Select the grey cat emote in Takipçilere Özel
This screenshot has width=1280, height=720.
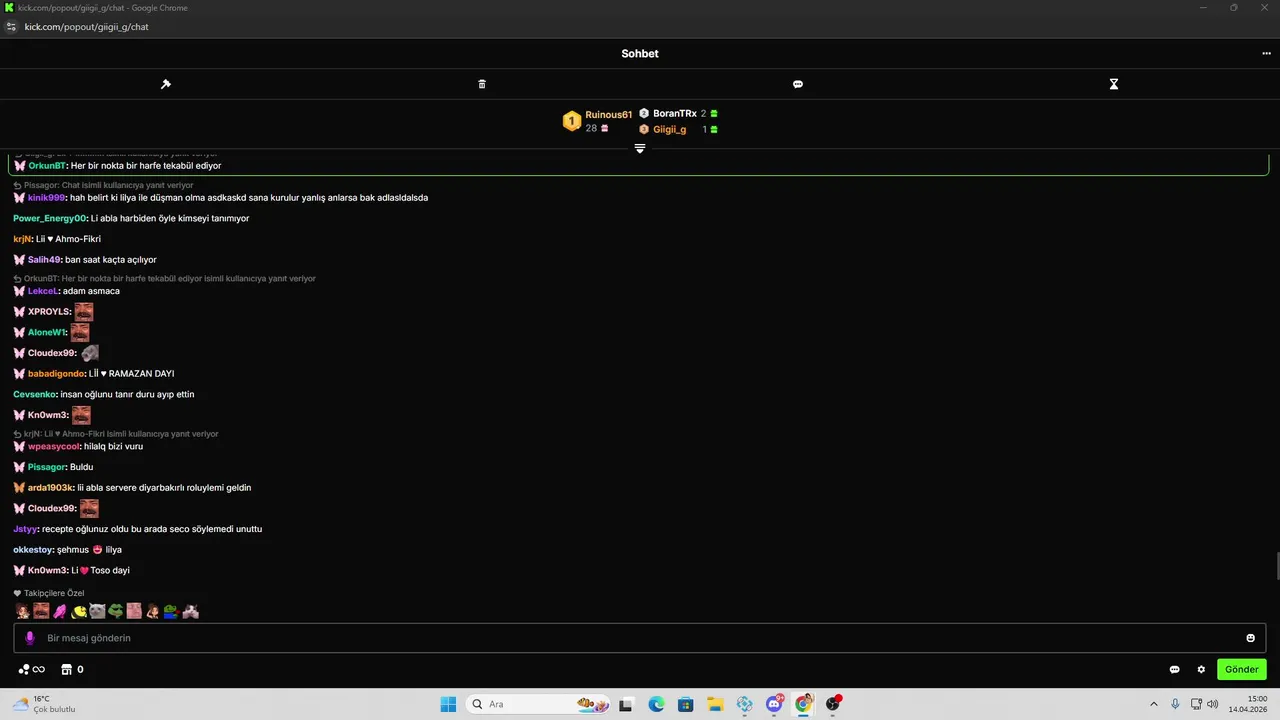97,611
